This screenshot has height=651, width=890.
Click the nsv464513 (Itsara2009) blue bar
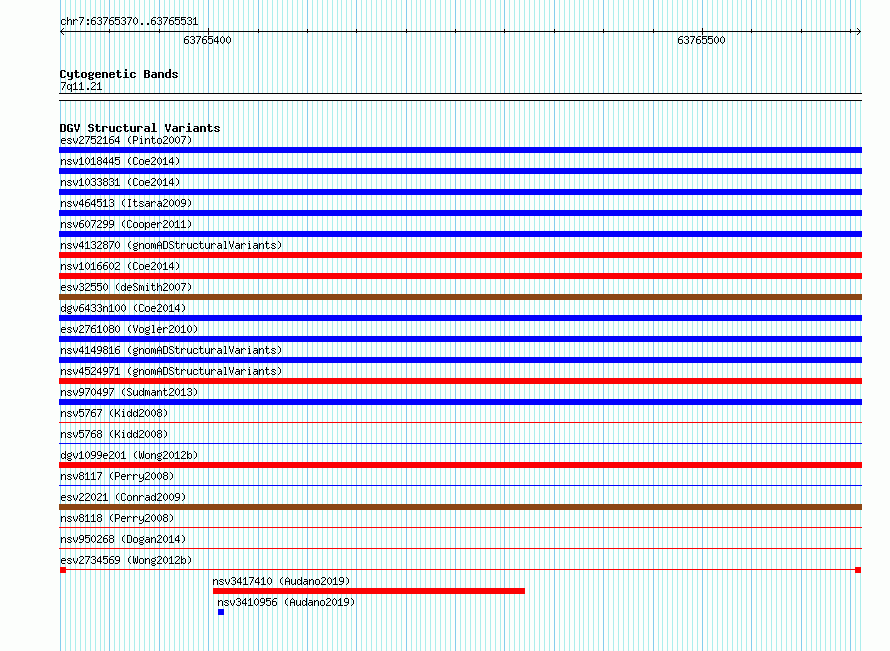(460, 213)
